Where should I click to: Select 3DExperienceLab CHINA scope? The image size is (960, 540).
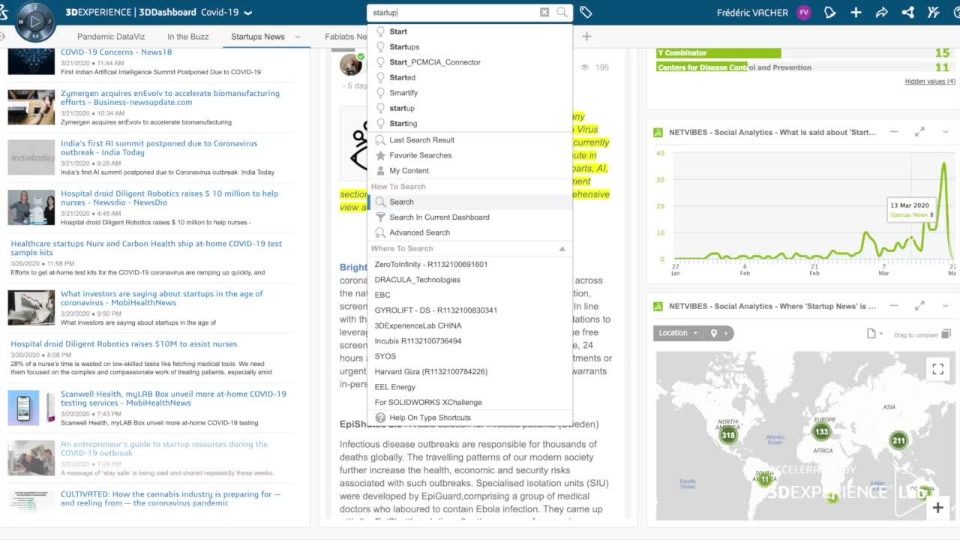pyautogui.click(x=470, y=325)
